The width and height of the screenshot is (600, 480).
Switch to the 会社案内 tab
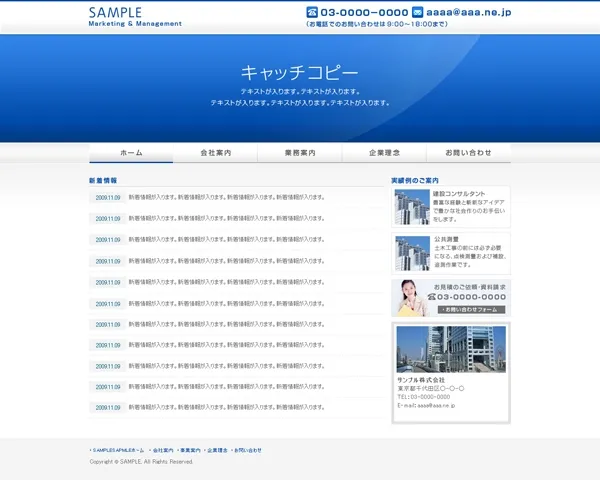215,153
